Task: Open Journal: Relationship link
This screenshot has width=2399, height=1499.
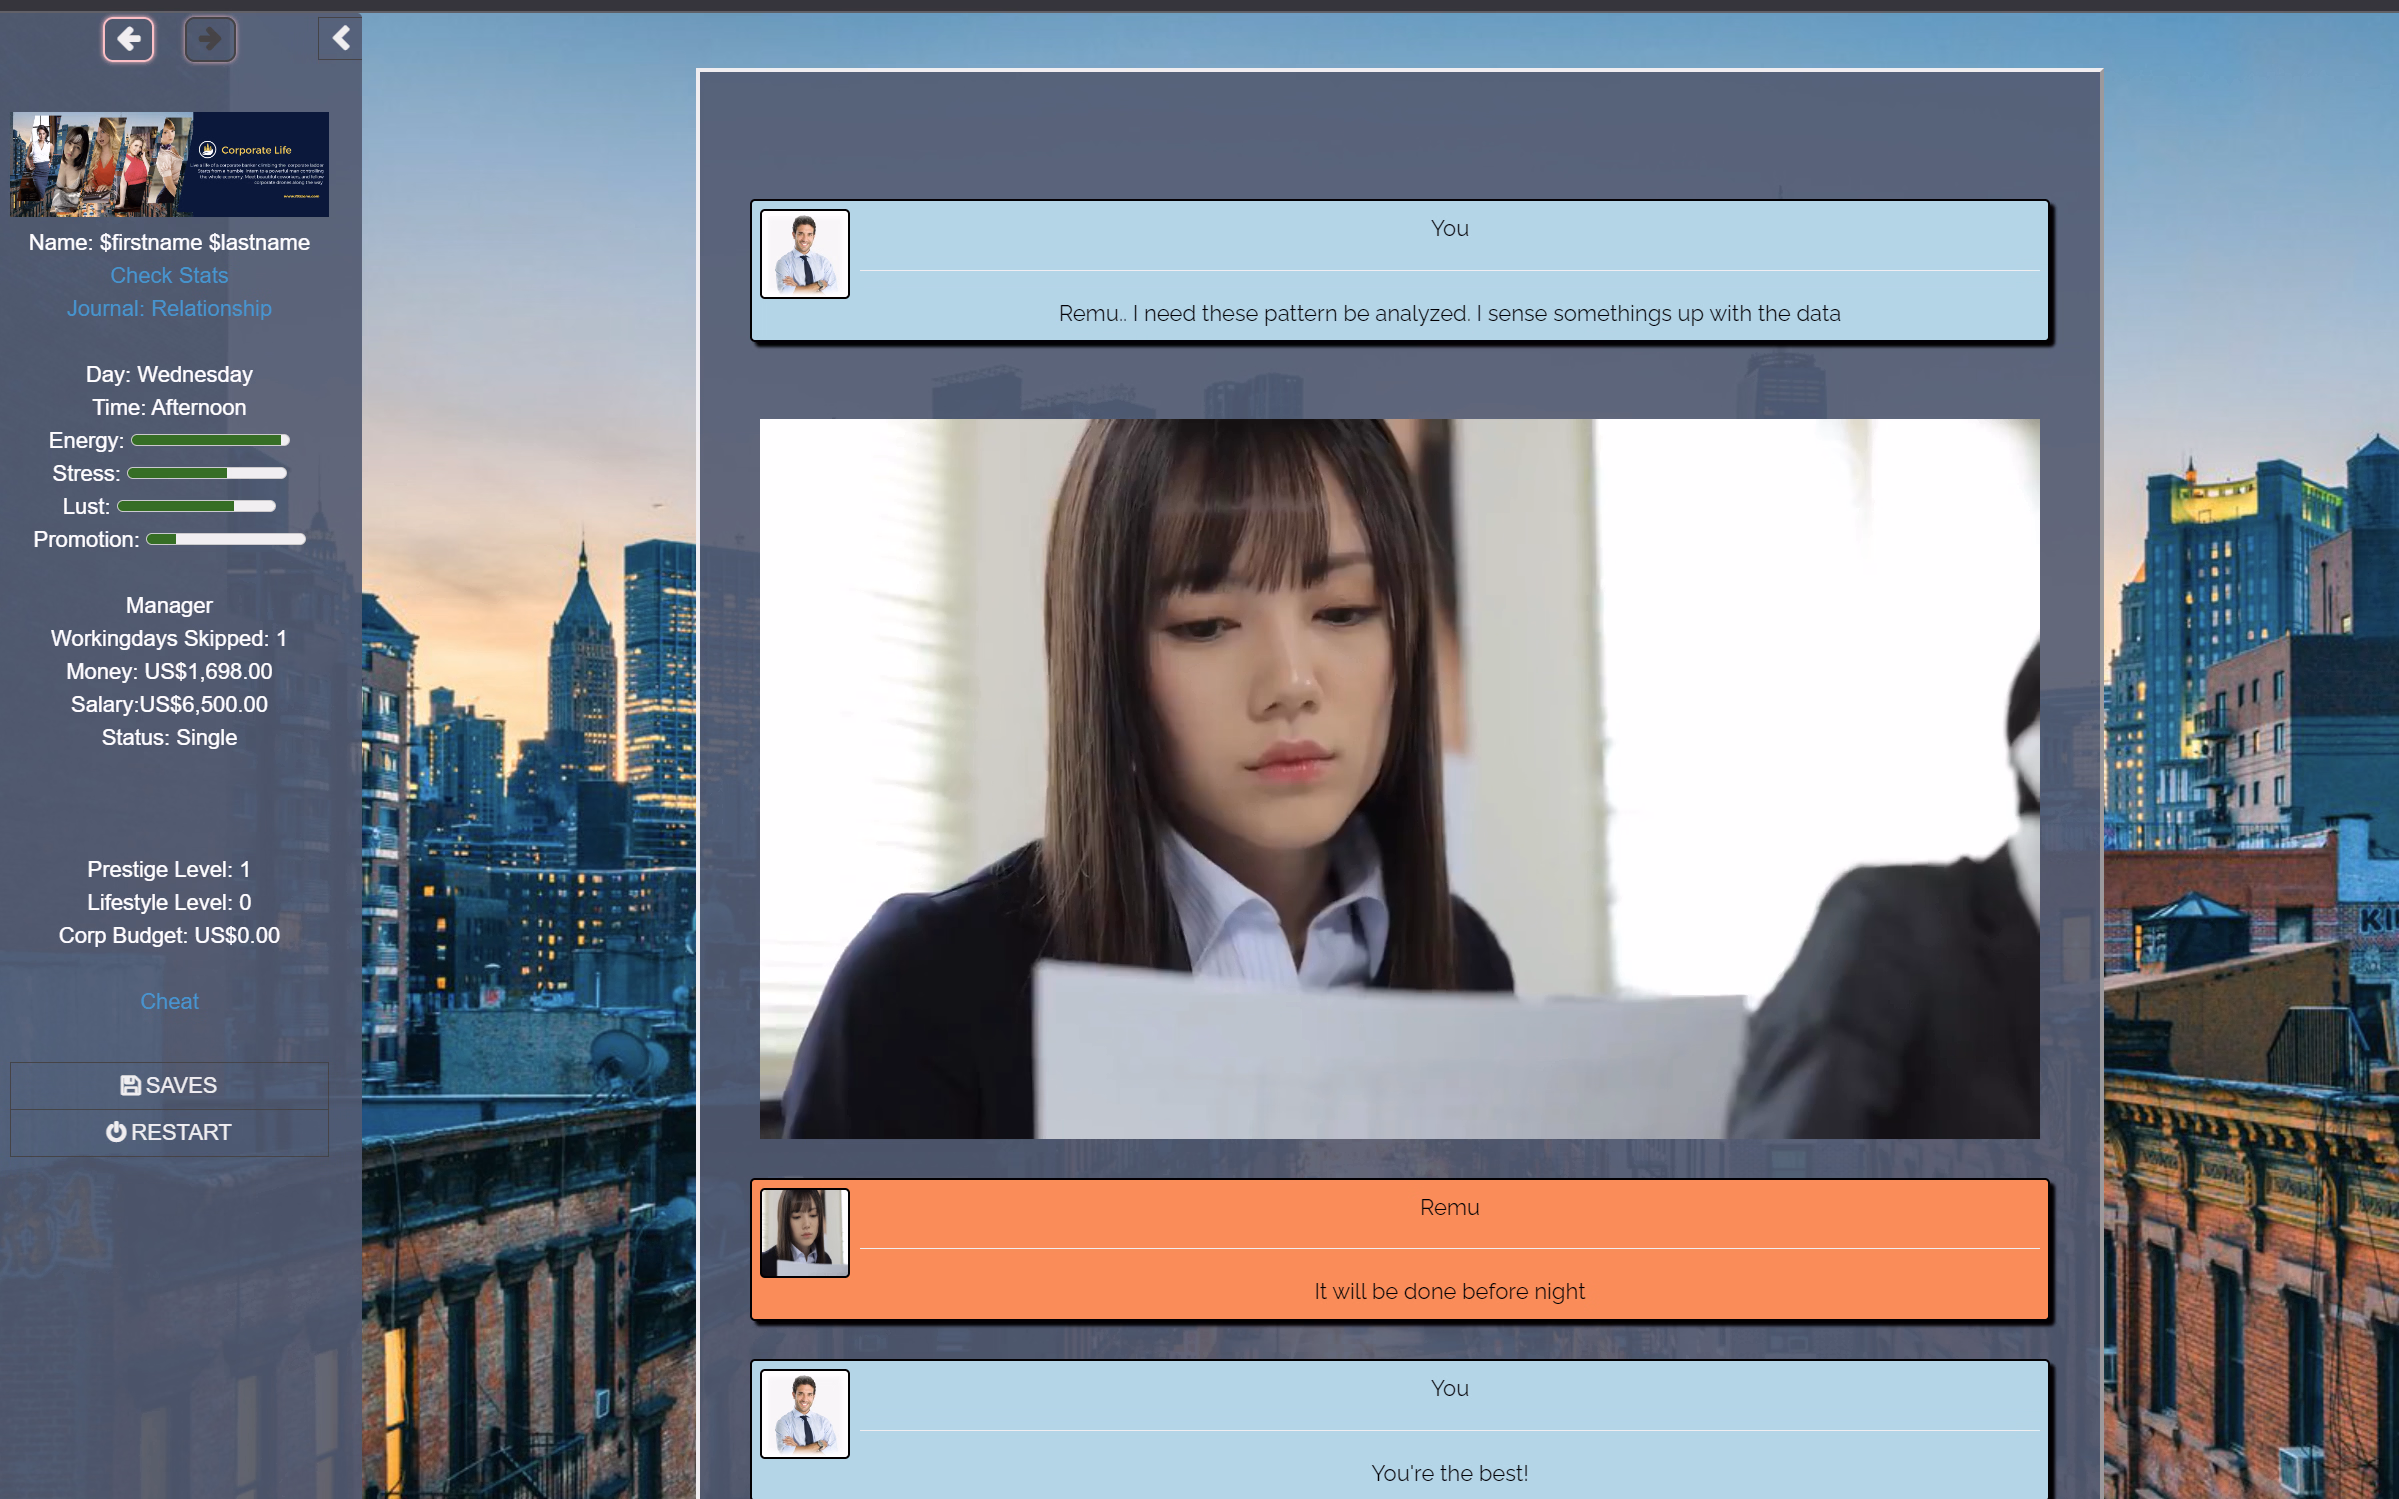Action: click(169, 308)
